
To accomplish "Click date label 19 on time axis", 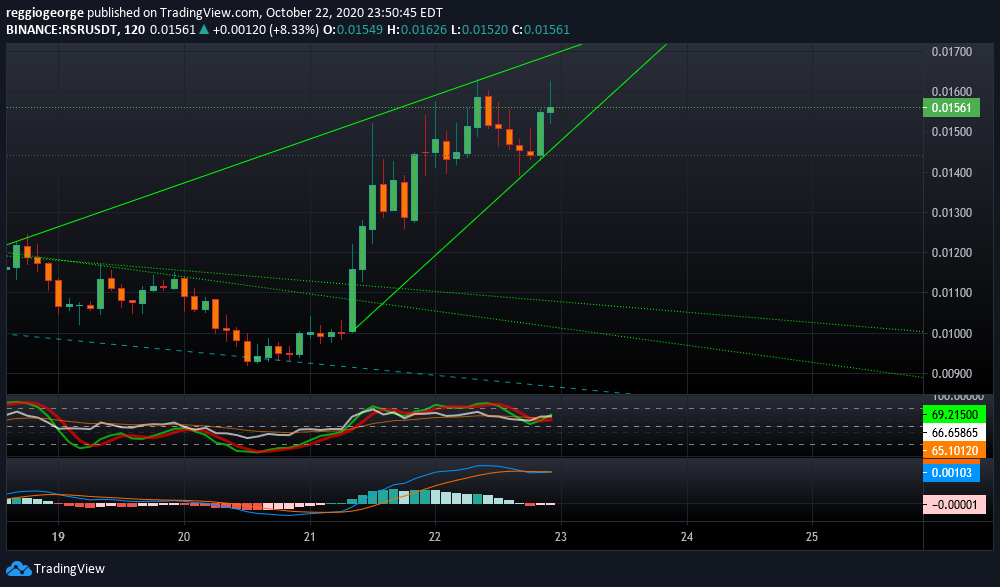I will point(58,536).
